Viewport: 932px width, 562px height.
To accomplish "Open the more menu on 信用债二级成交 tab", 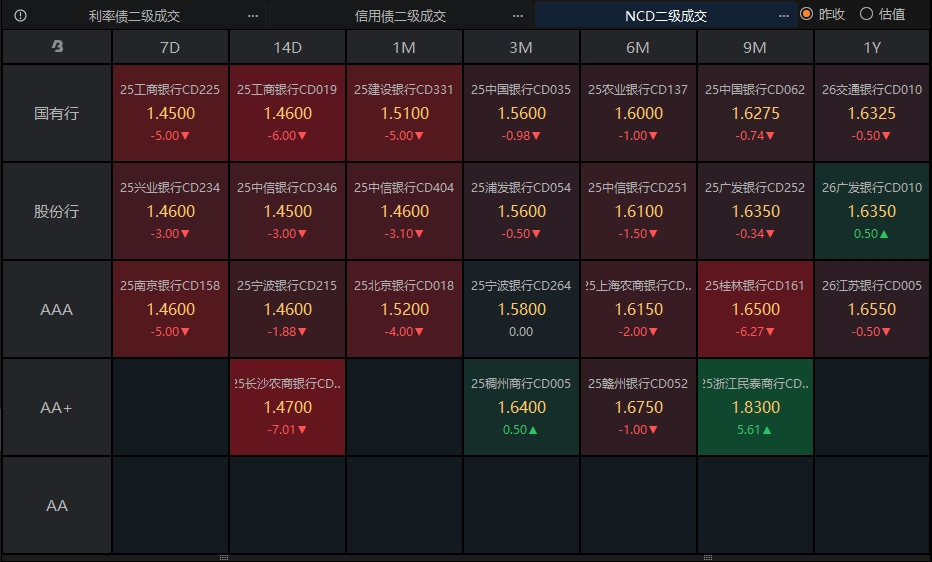I will coord(518,16).
